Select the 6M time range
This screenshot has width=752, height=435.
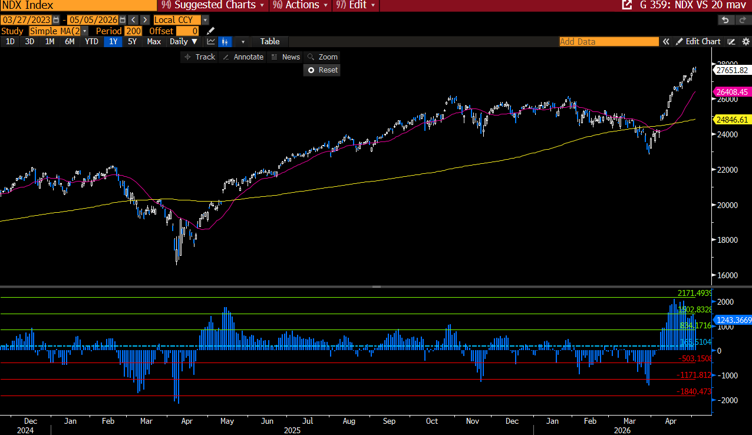[x=70, y=42]
